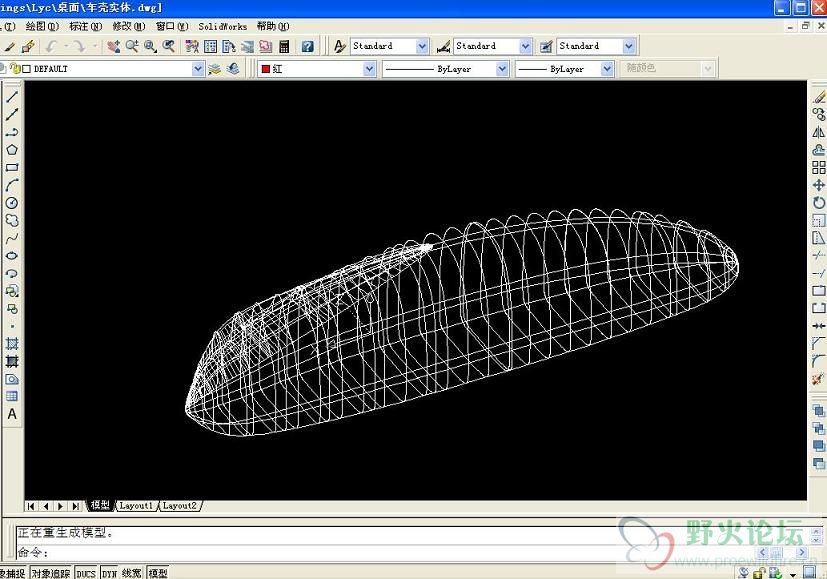Click the Zoom Window icon
This screenshot has width=827, height=579.
(x=150, y=46)
